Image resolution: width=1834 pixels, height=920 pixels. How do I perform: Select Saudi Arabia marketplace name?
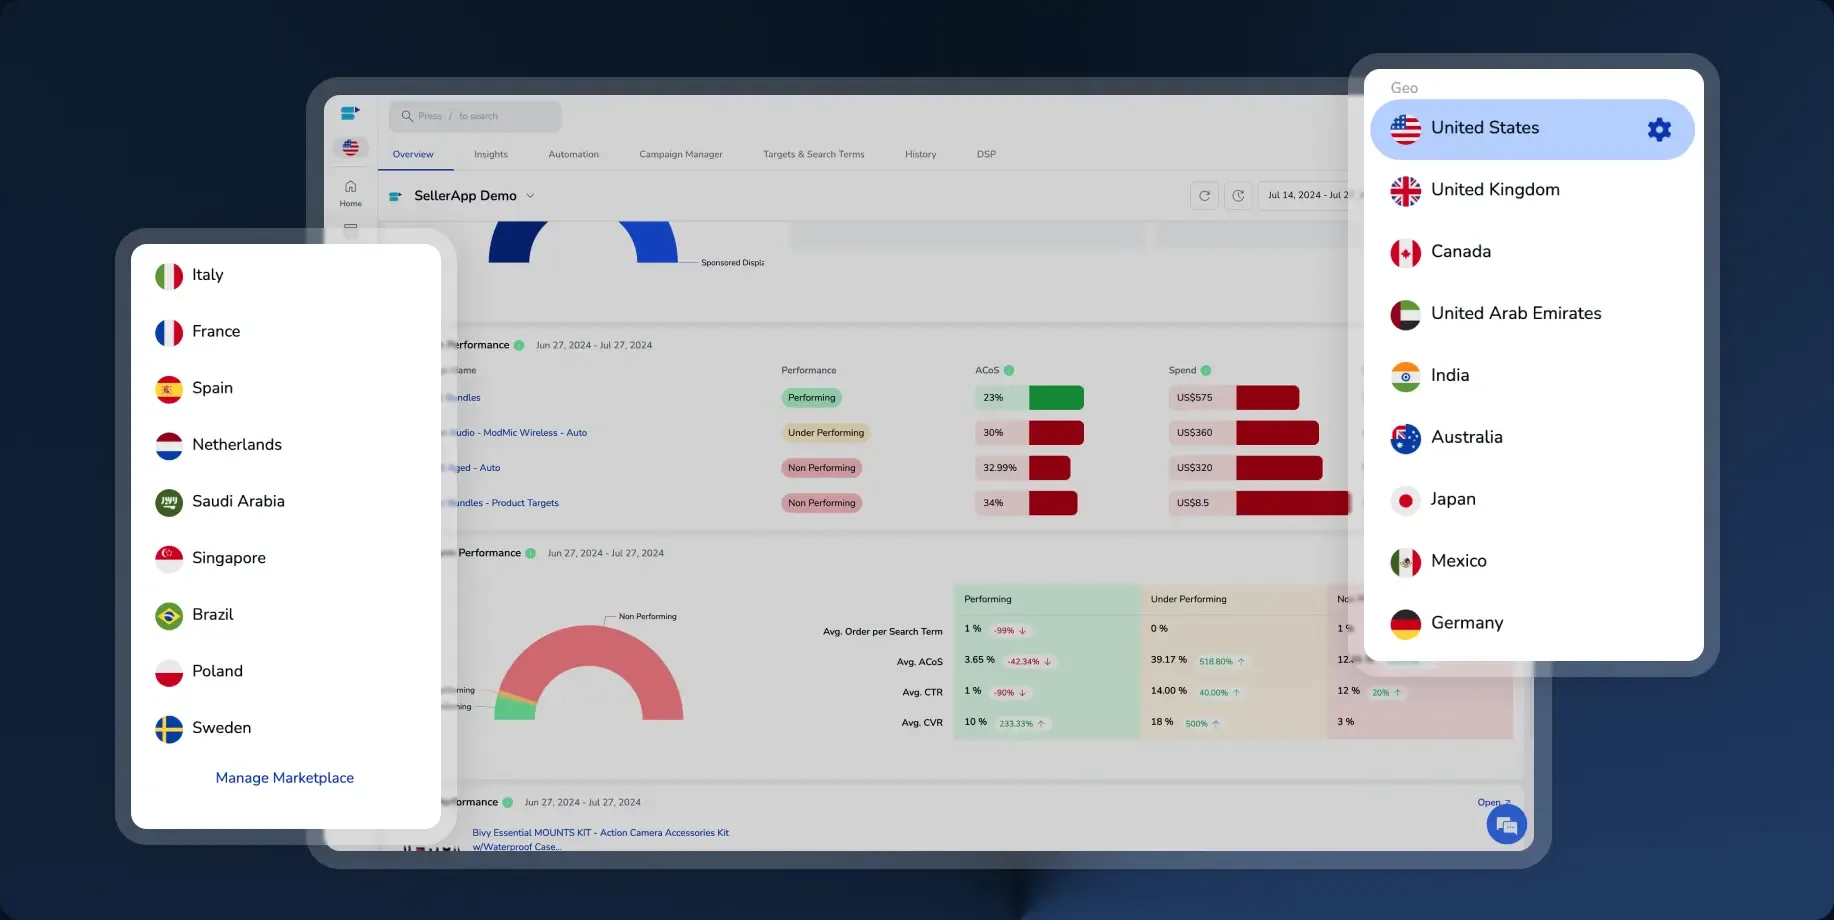coord(238,502)
